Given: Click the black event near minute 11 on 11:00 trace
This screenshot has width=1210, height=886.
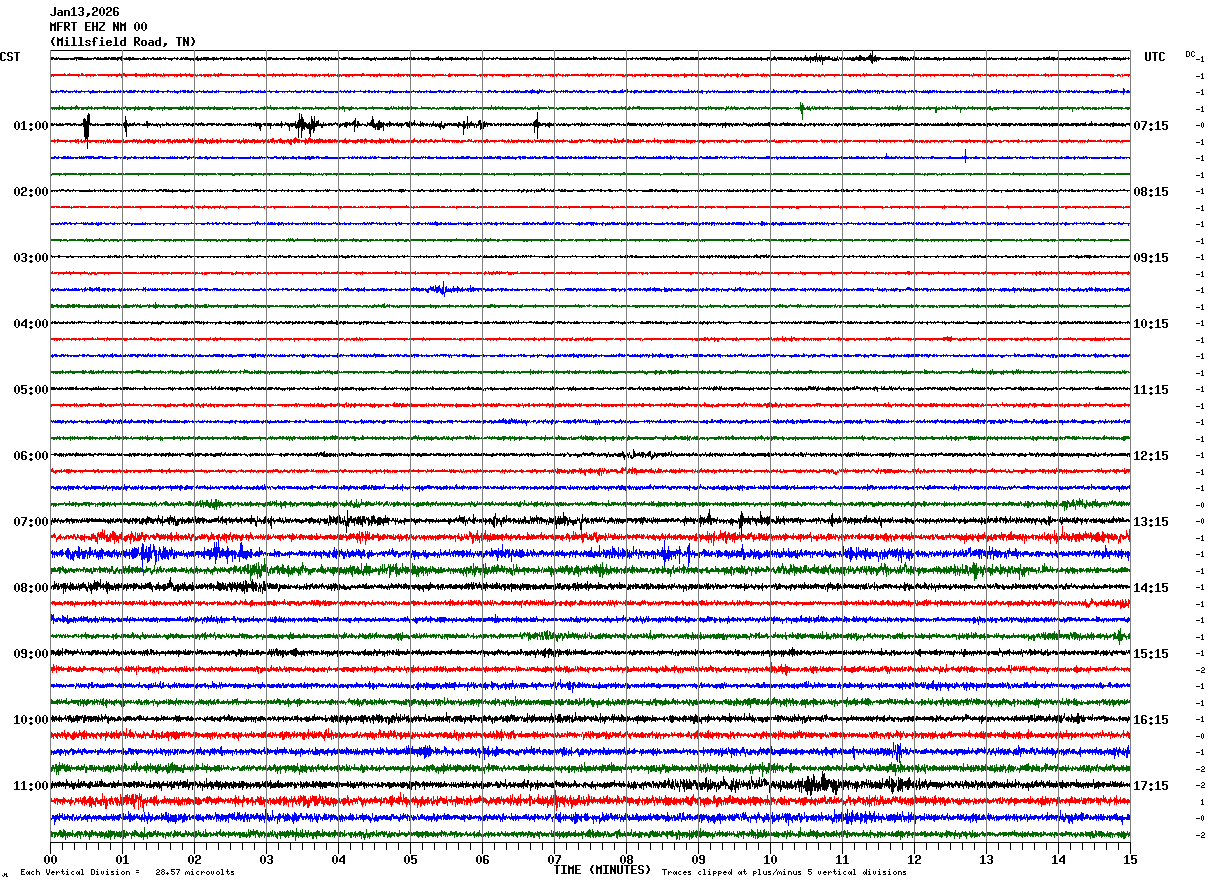Looking at the screenshot, I should click(x=822, y=784).
